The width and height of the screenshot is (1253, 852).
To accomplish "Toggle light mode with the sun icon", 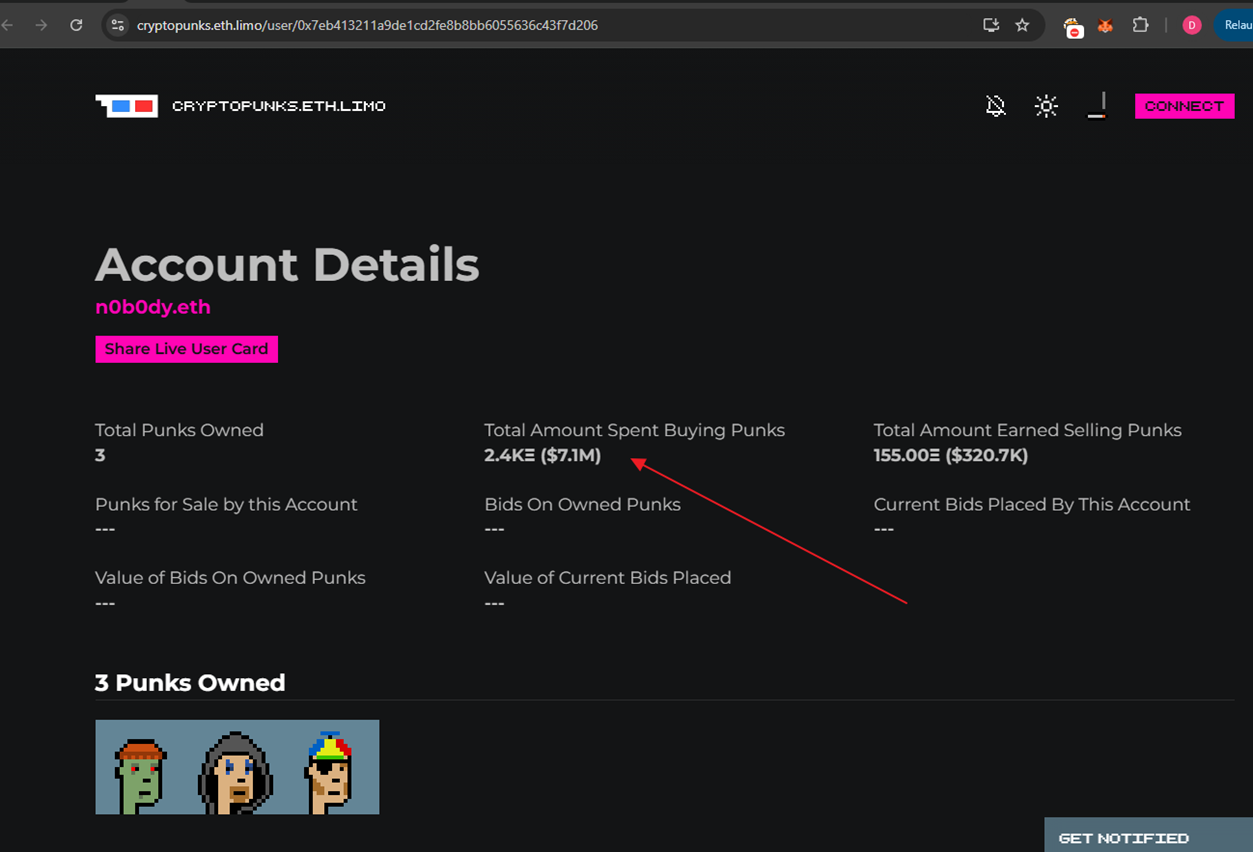I will coord(1046,106).
